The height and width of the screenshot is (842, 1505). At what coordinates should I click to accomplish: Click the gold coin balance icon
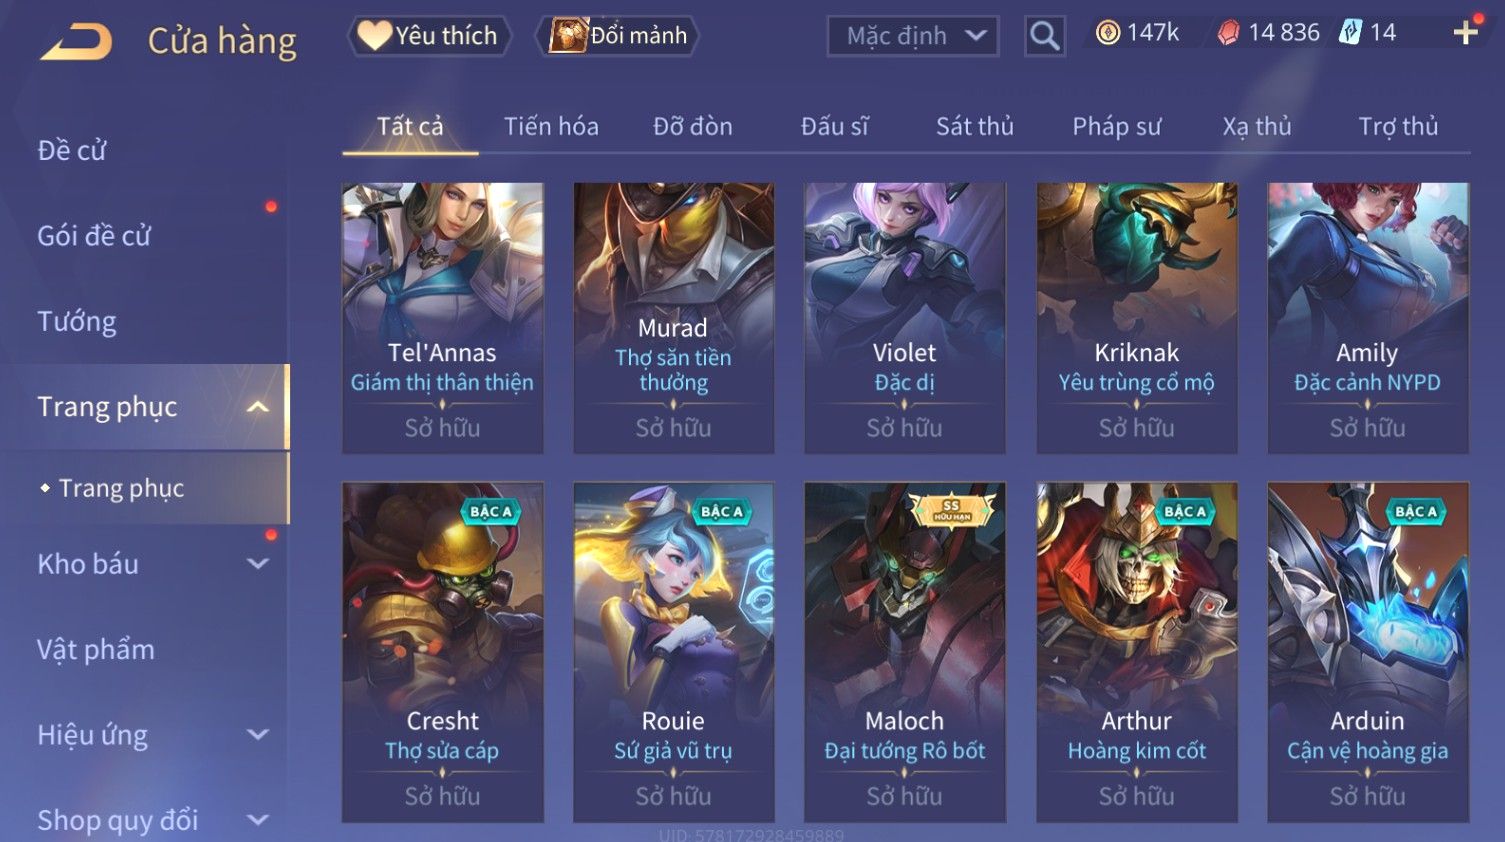click(1107, 33)
